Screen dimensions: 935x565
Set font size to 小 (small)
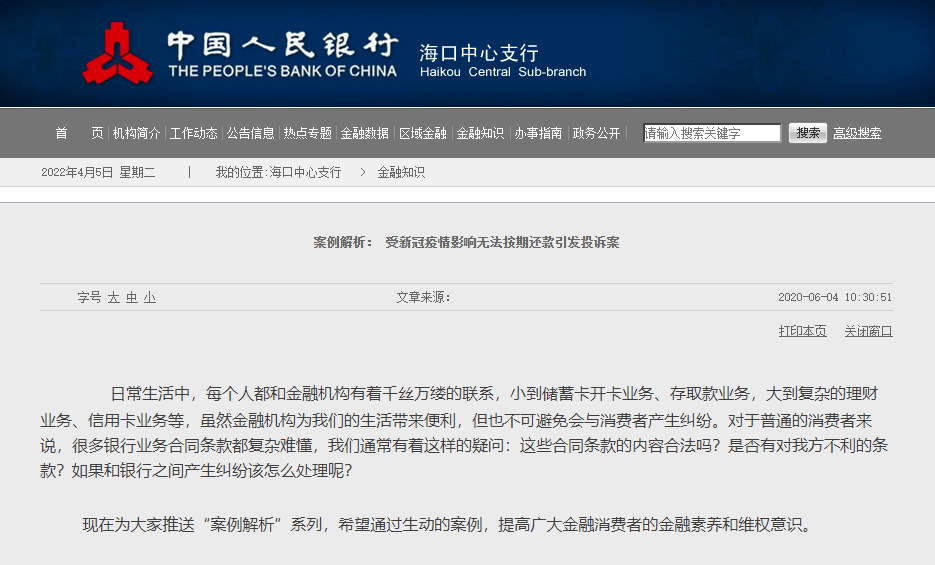tap(150, 297)
